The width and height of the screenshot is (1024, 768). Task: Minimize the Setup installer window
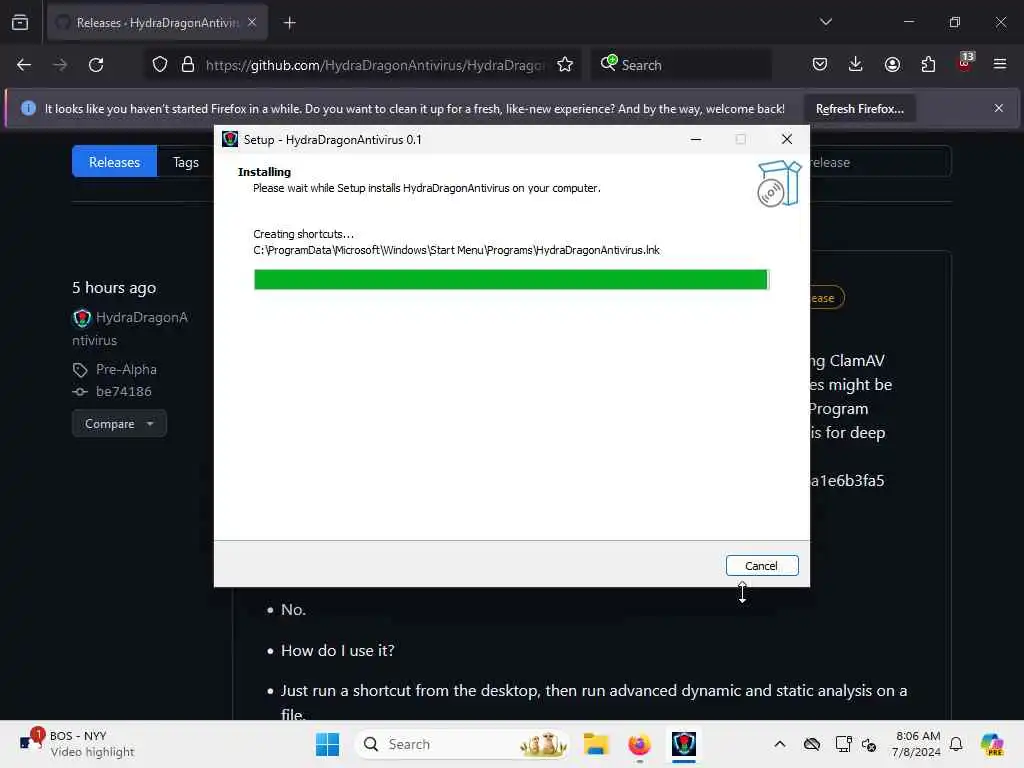coord(696,139)
